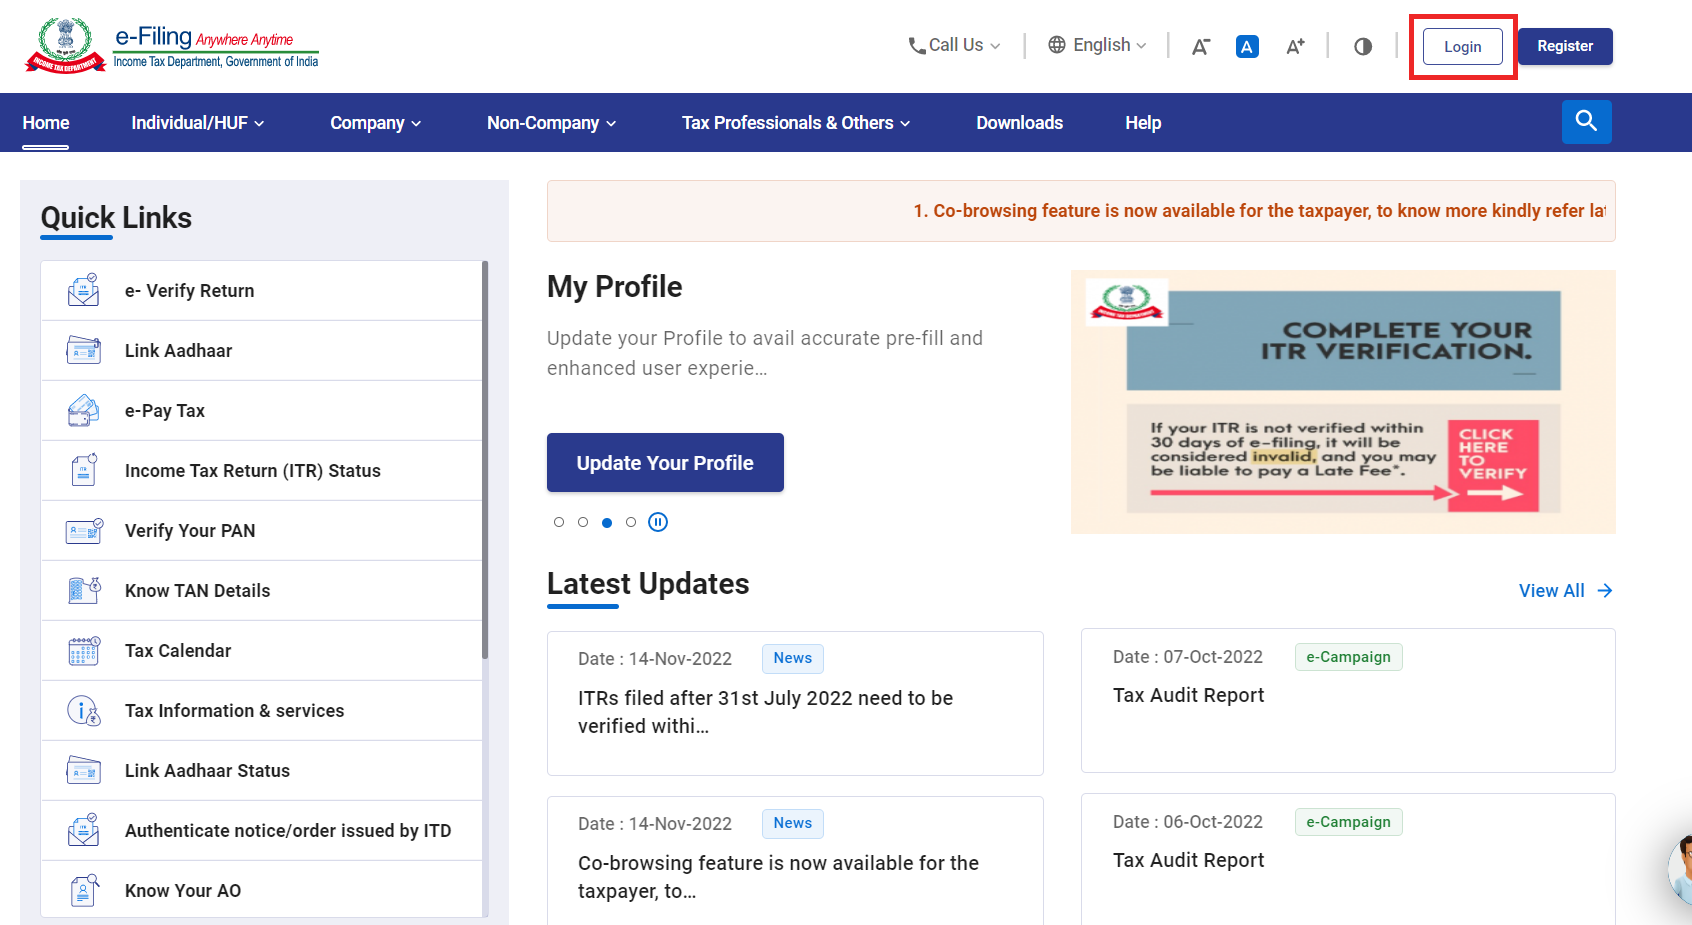
Task: Click the Update Your Profile button
Action: pos(665,463)
